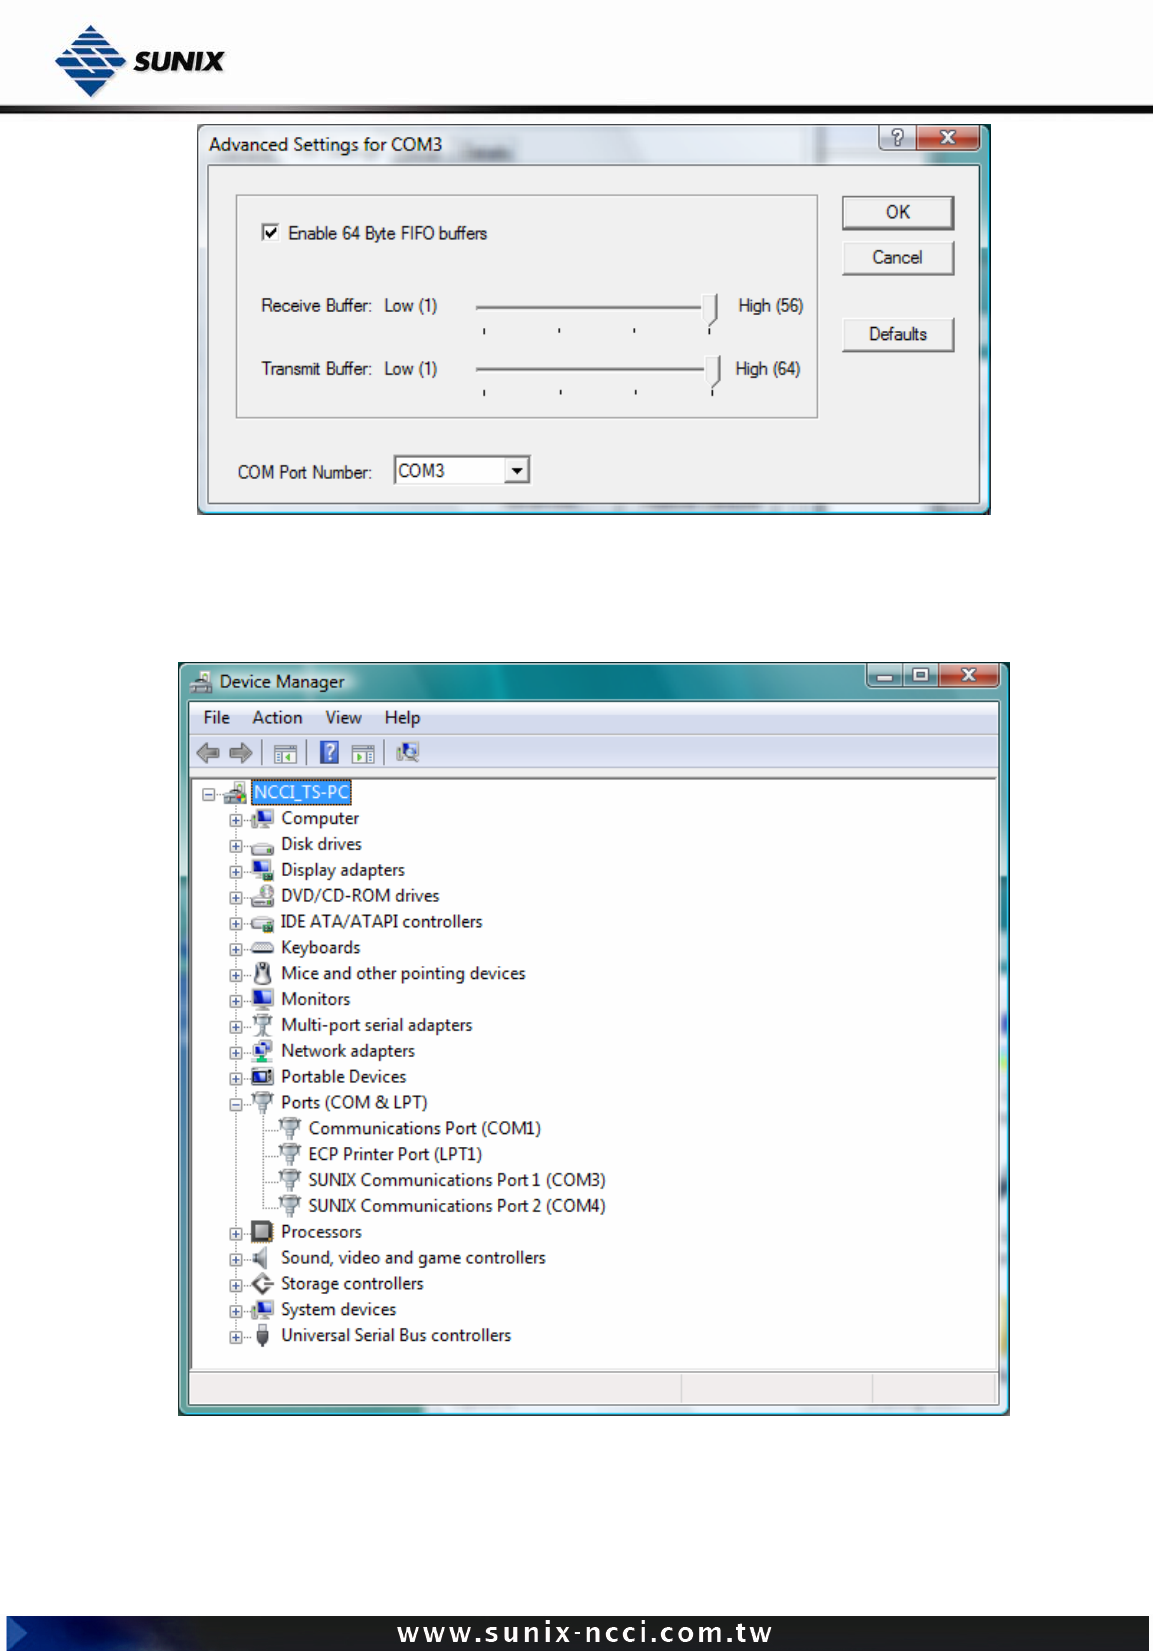Click Cancel in Advanced Settings dialog
1153x1651 pixels.
pos(898,257)
